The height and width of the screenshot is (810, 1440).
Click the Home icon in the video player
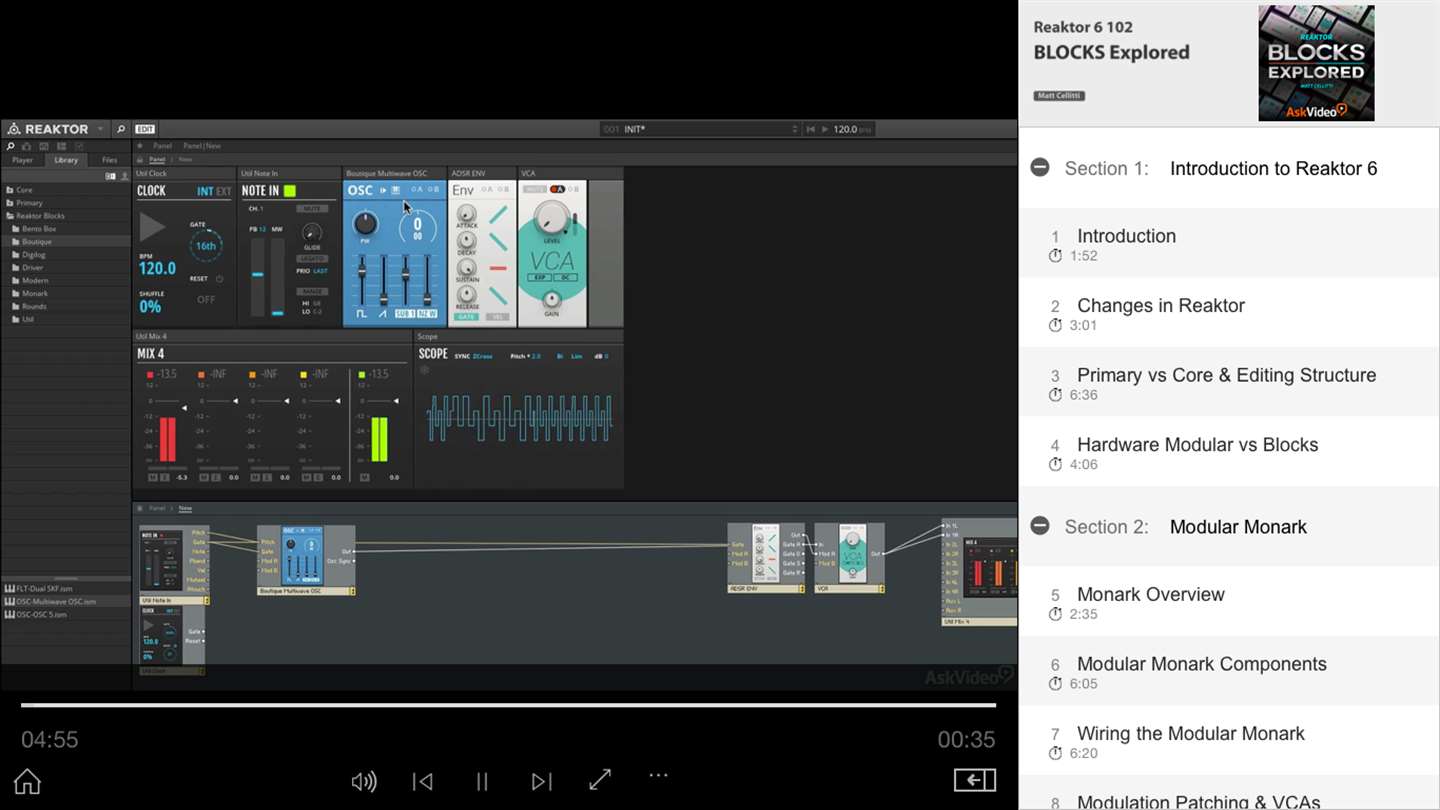pos(27,781)
